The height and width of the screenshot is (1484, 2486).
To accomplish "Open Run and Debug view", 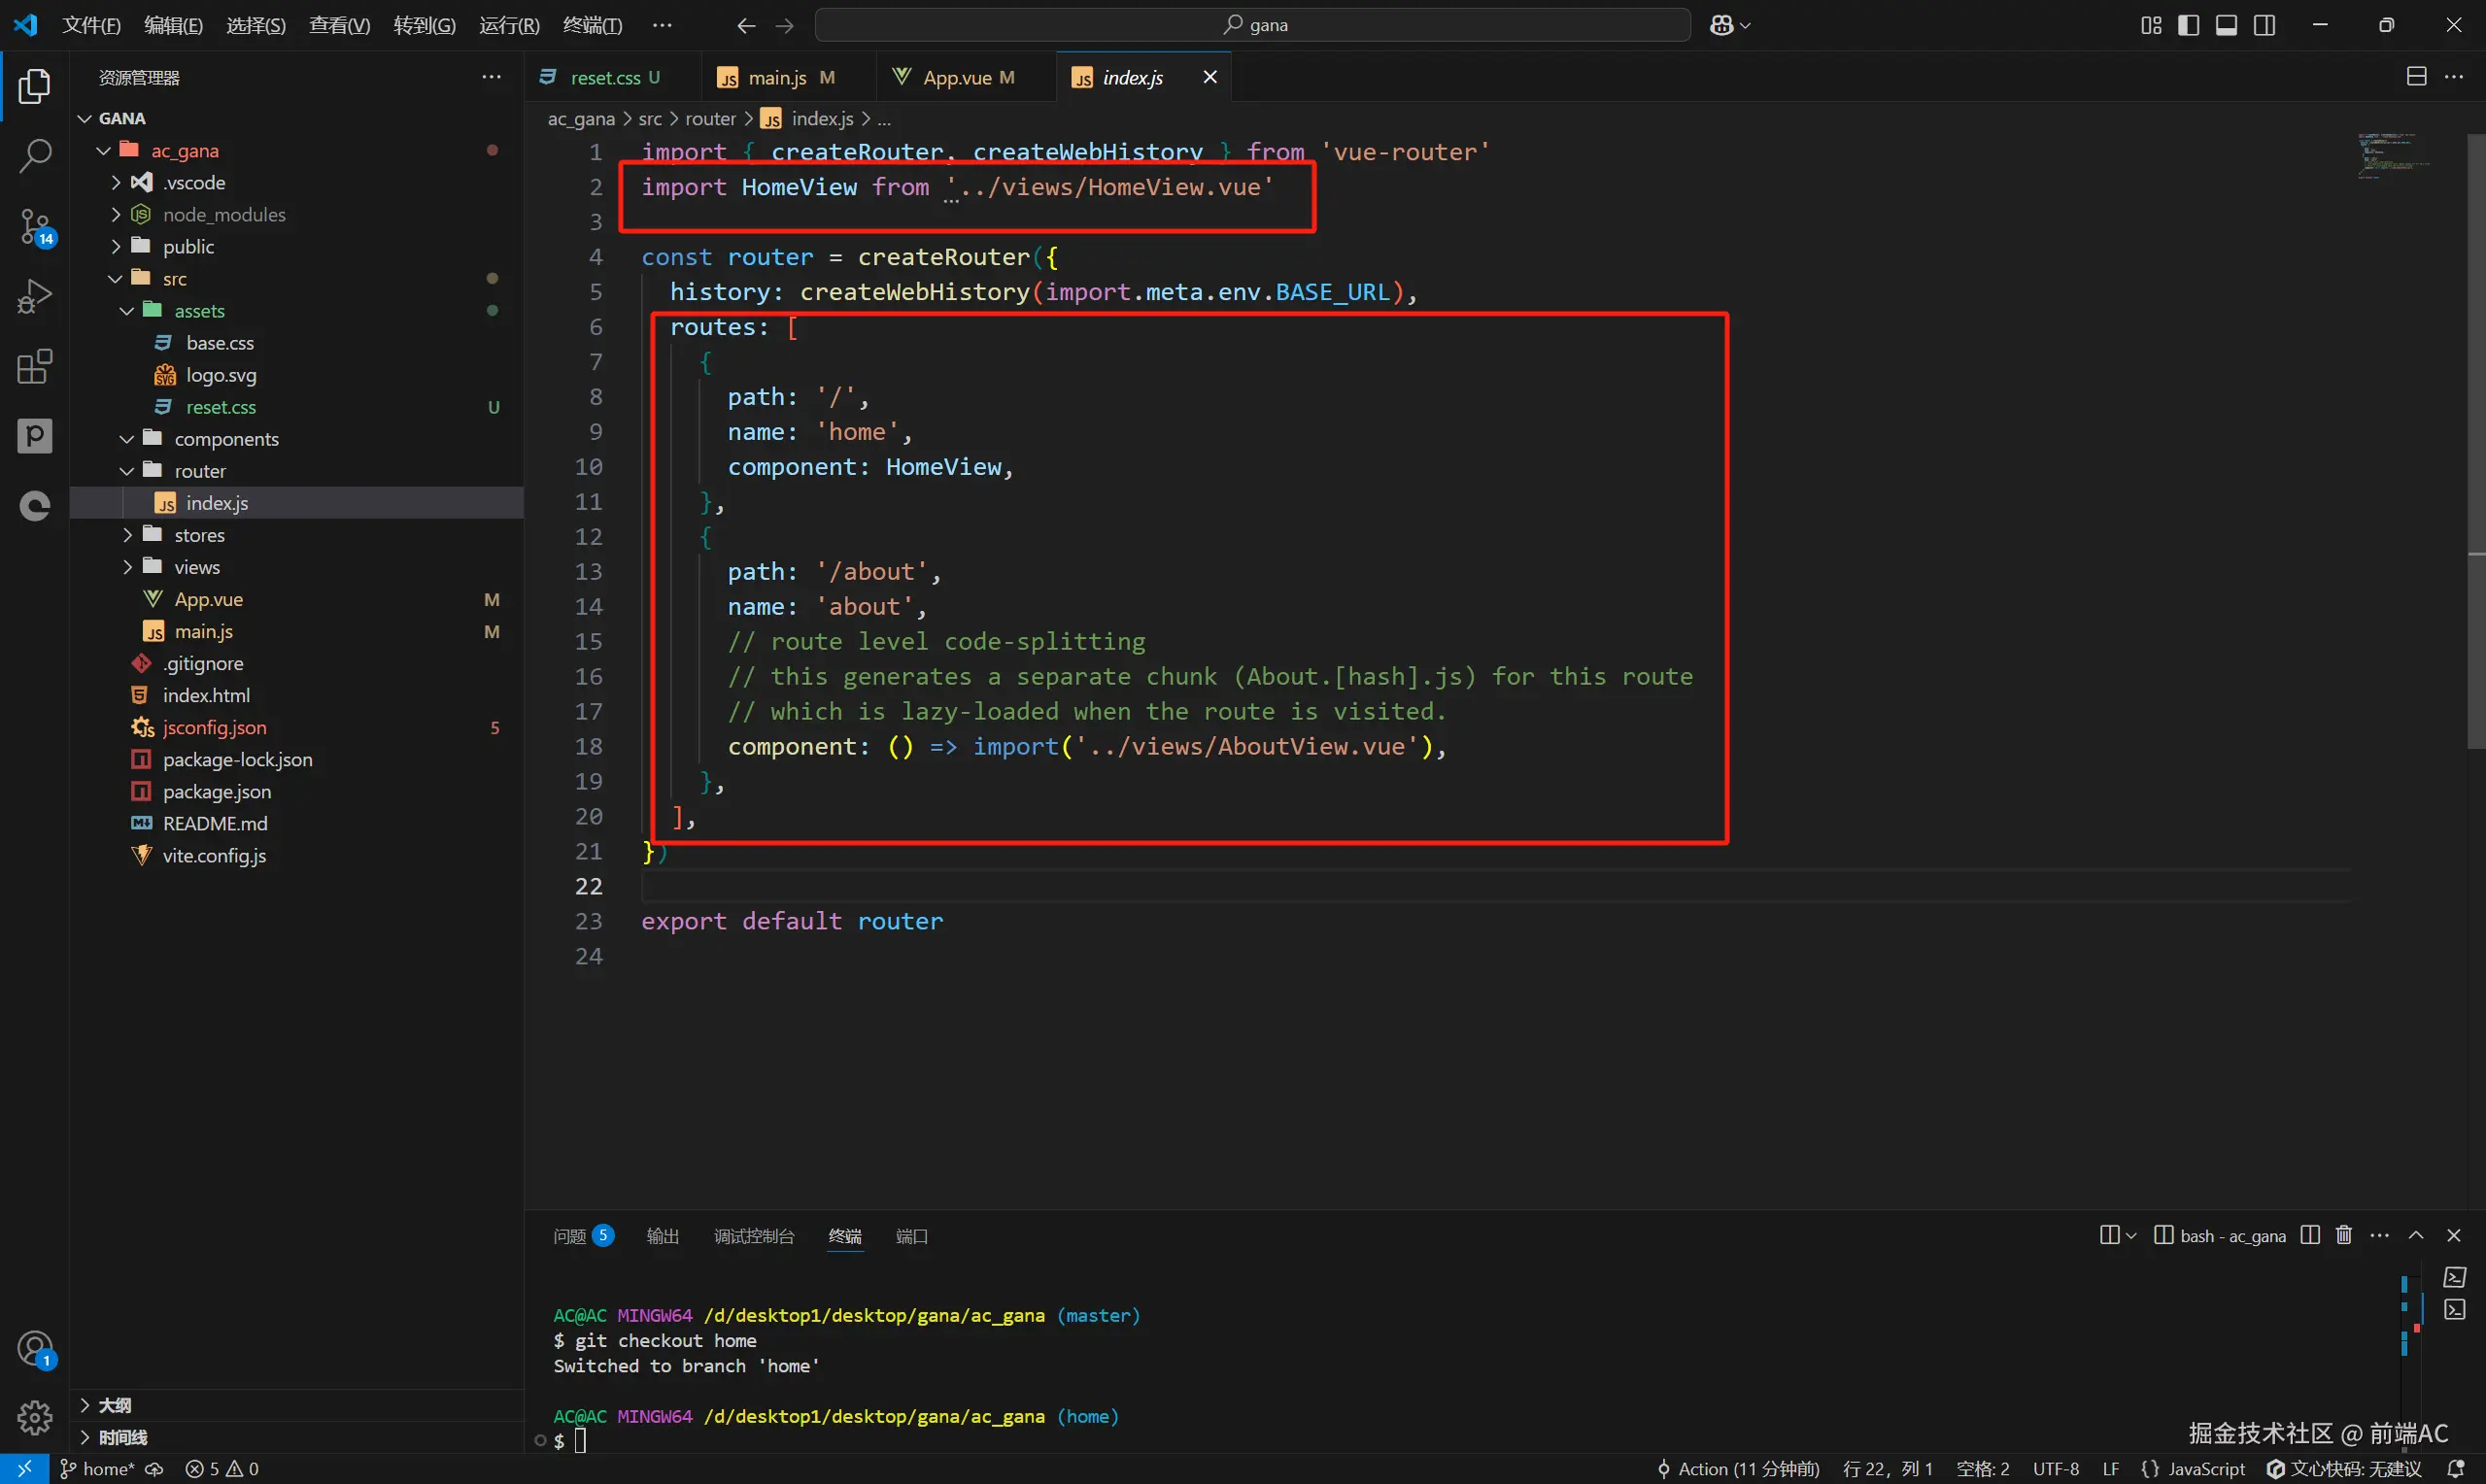I will point(35,296).
